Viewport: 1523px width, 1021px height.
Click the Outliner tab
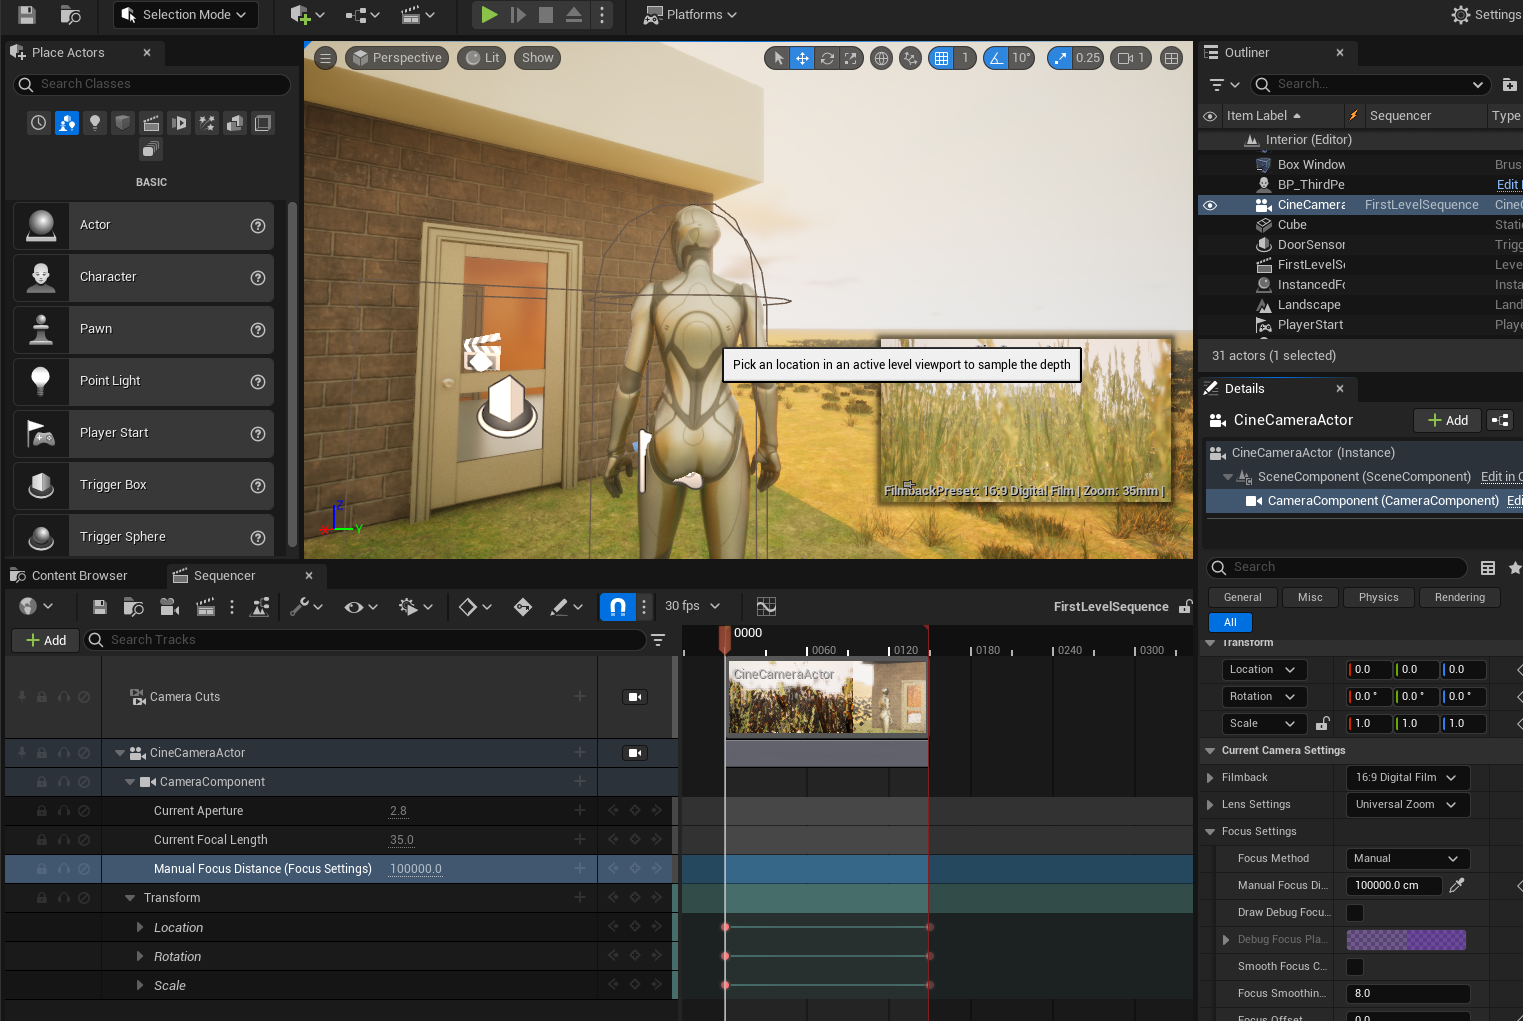click(1247, 53)
